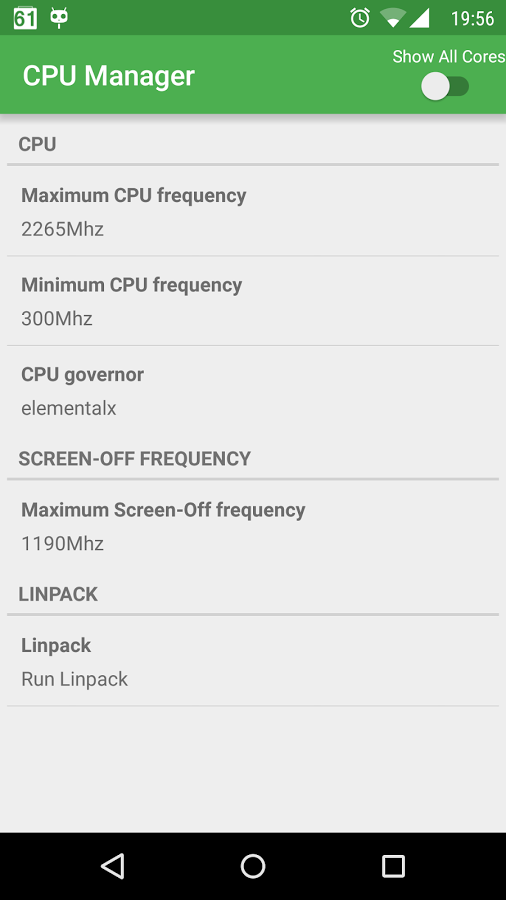The height and width of the screenshot is (900, 506).
Task: Tap the Android back navigation icon
Action: coord(113,866)
